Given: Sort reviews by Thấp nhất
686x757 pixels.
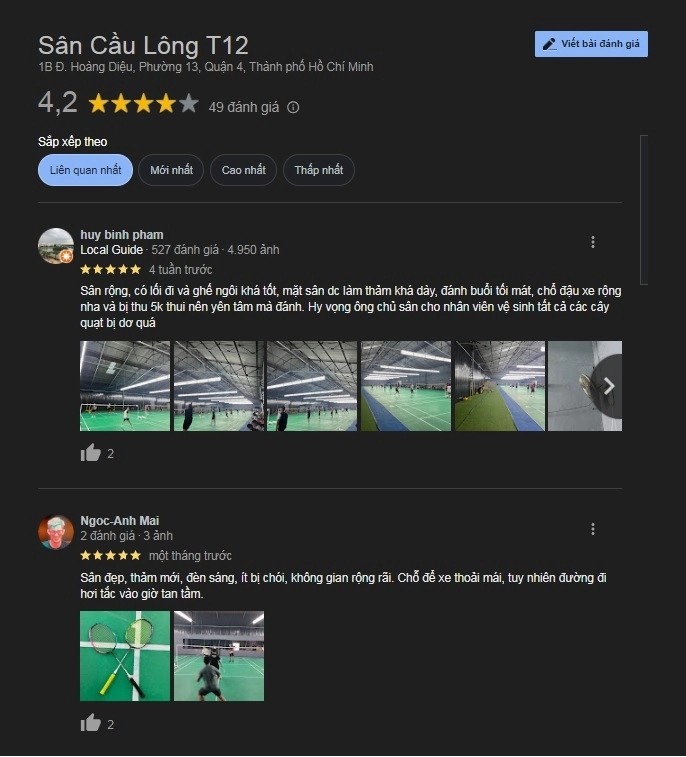Looking at the screenshot, I should click(319, 170).
